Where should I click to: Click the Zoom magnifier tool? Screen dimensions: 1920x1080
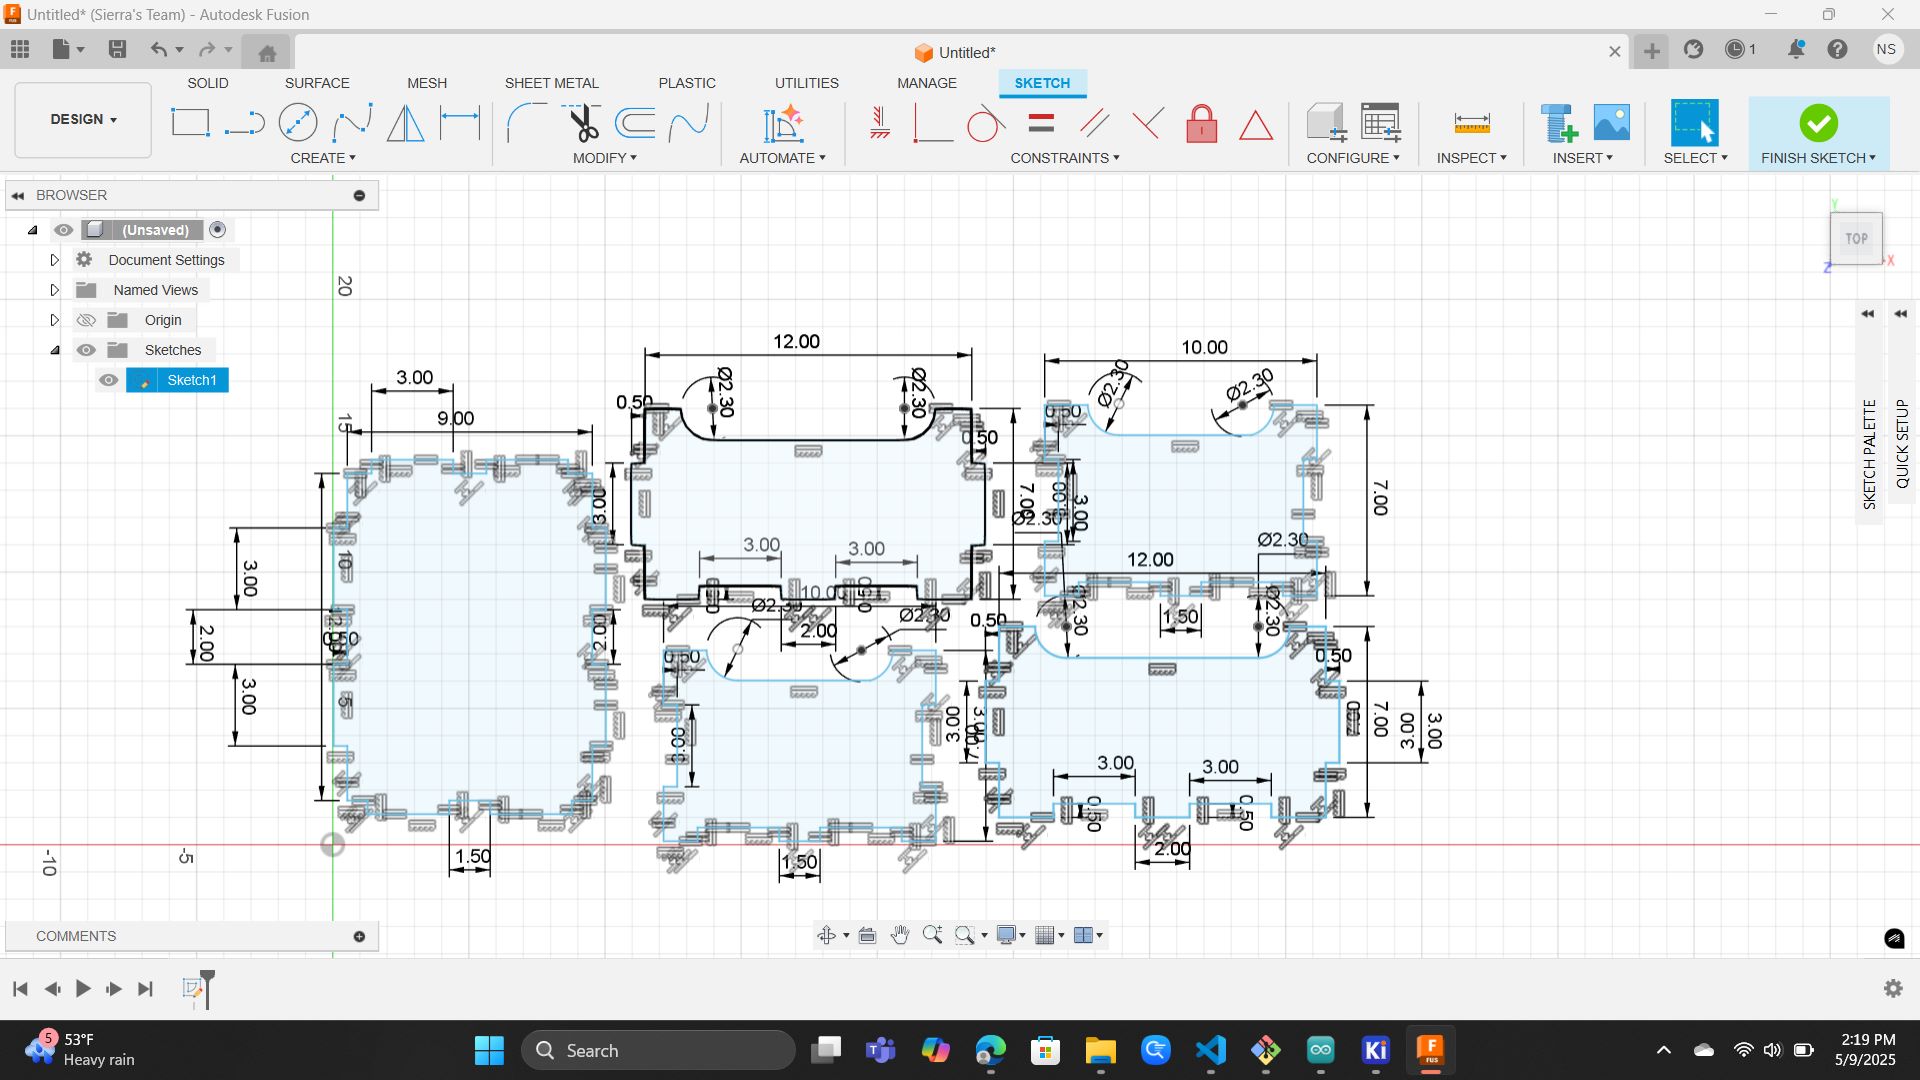(932, 935)
